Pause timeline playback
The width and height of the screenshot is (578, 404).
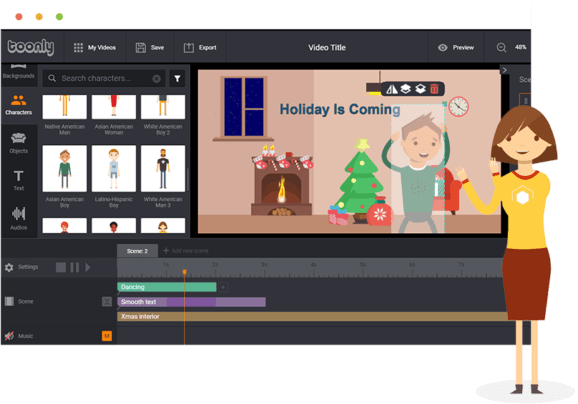click(x=74, y=267)
